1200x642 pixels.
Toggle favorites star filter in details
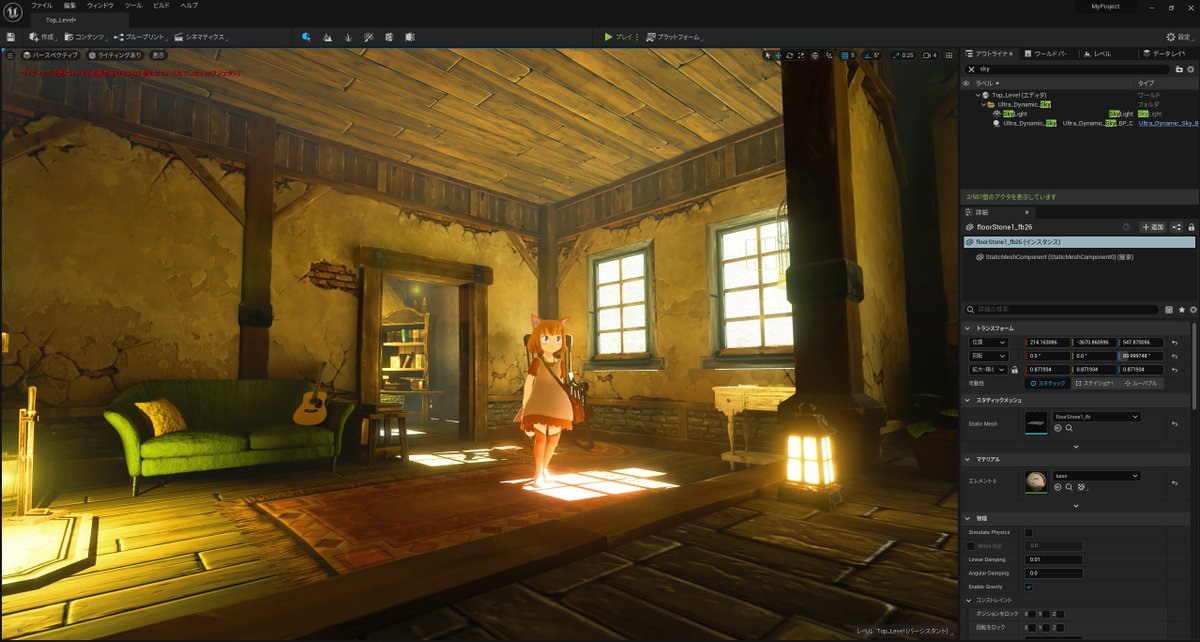[x=1181, y=310]
